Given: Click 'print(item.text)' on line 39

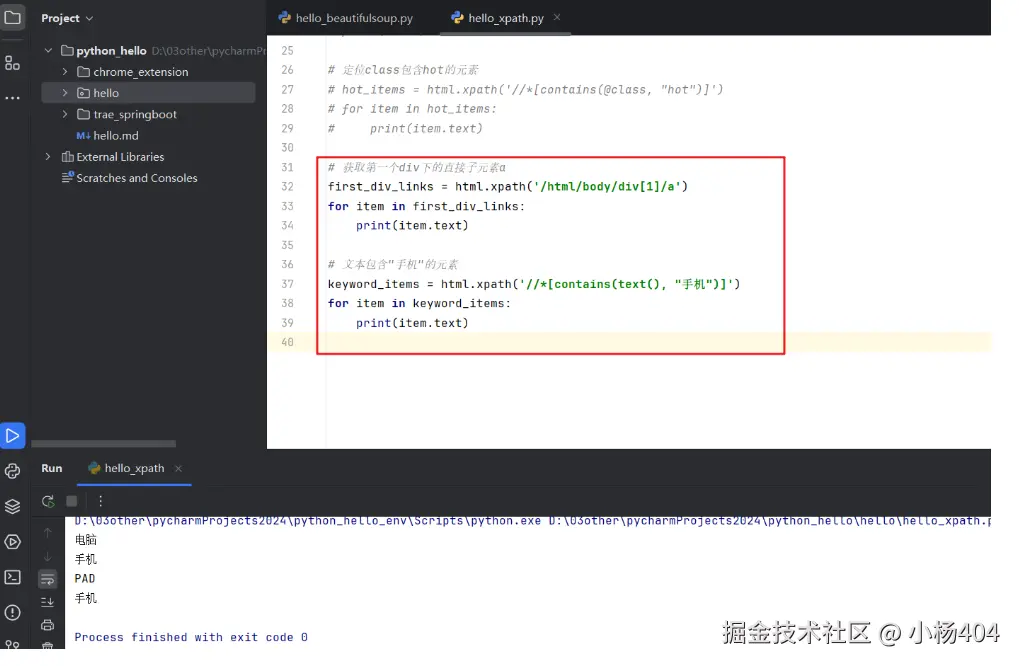Looking at the screenshot, I should 412,323.
